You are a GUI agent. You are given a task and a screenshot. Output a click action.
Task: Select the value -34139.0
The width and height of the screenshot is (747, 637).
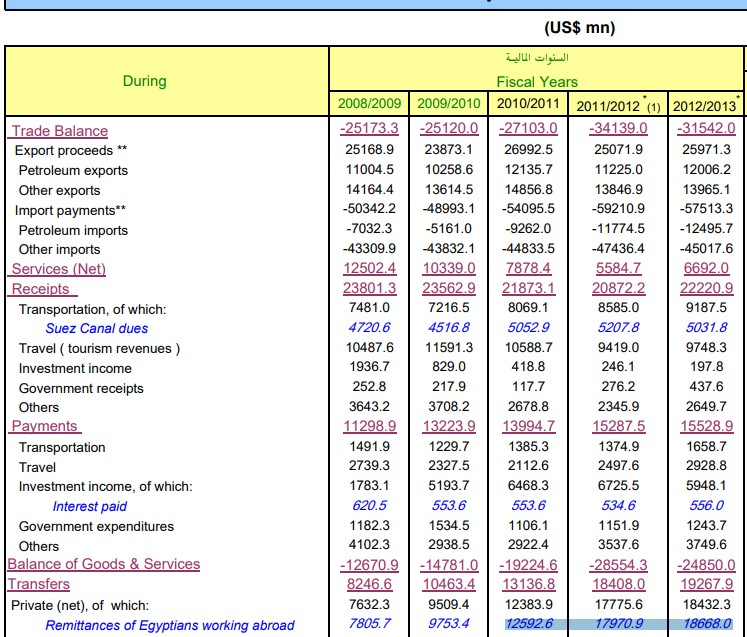tap(618, 128)
